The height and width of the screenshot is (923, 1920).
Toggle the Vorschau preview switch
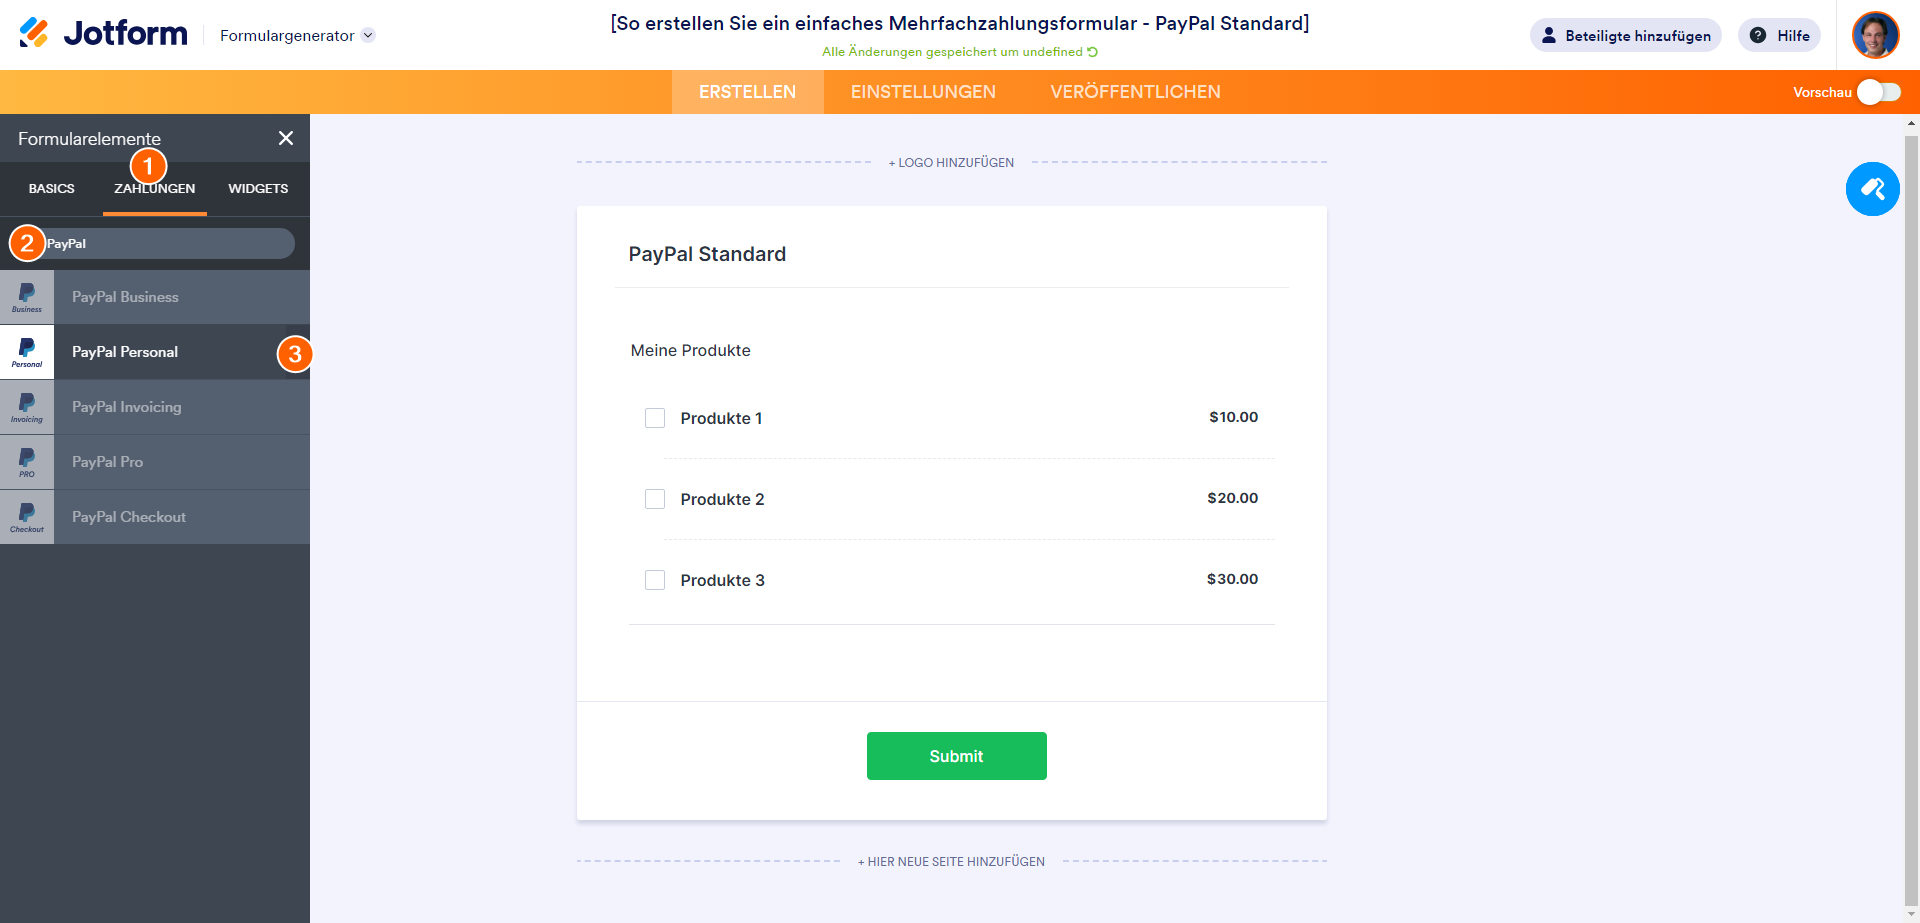1878,92
